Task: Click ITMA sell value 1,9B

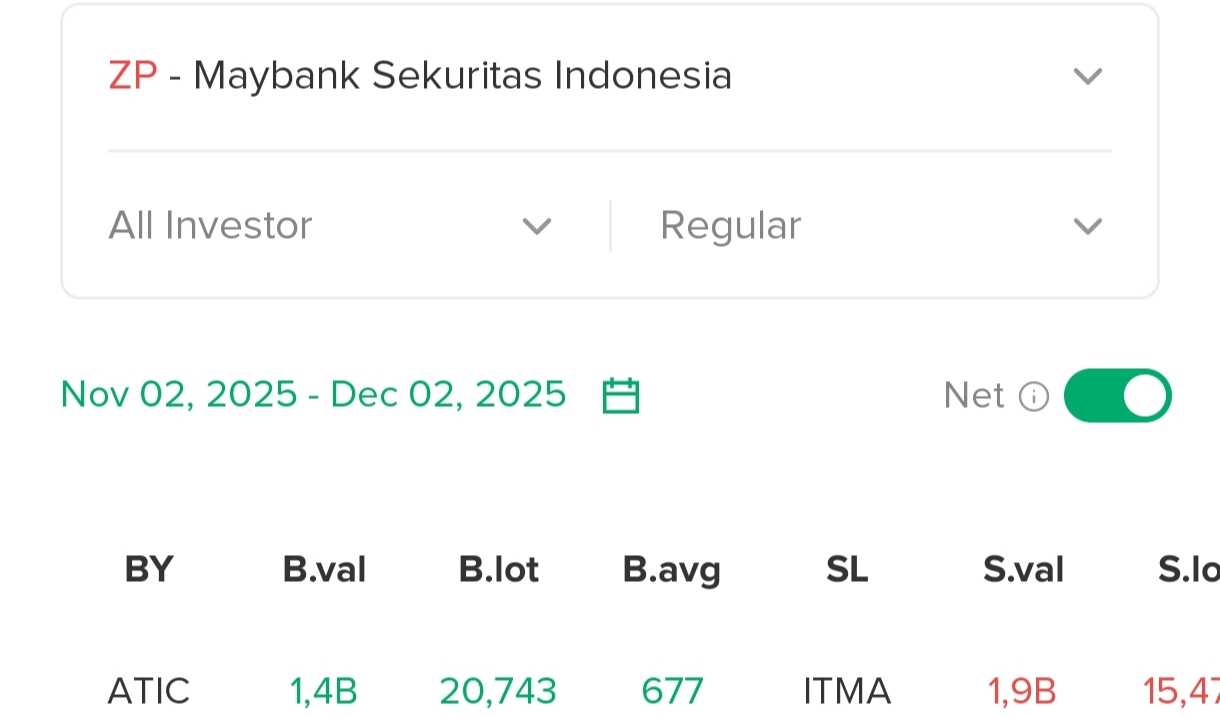Action: point(1022,691)
